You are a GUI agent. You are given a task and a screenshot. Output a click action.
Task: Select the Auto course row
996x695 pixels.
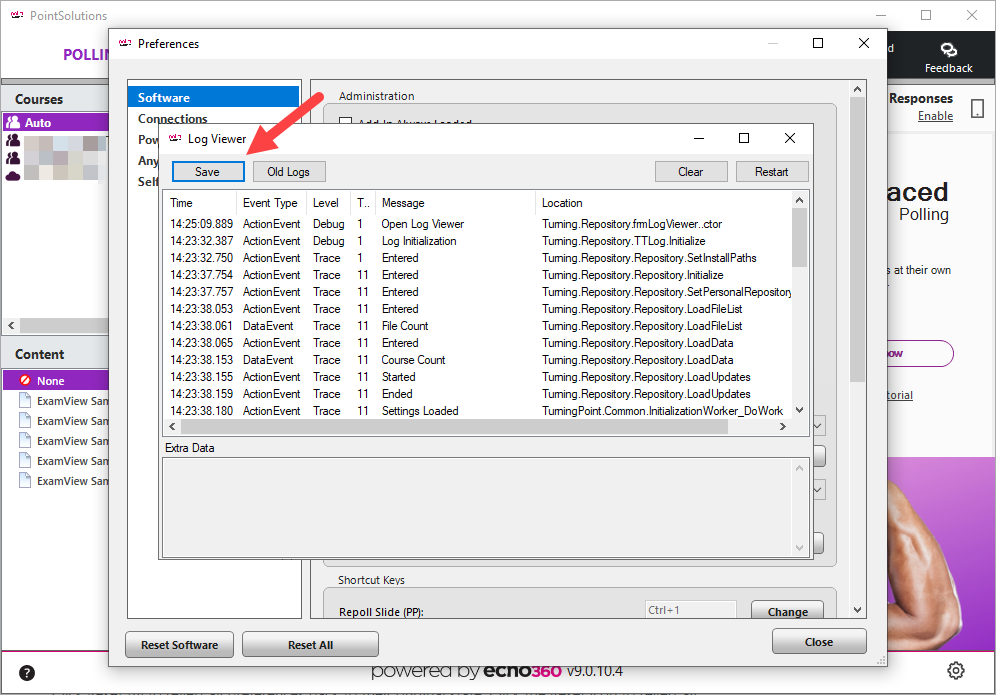[x=56, y=123]
